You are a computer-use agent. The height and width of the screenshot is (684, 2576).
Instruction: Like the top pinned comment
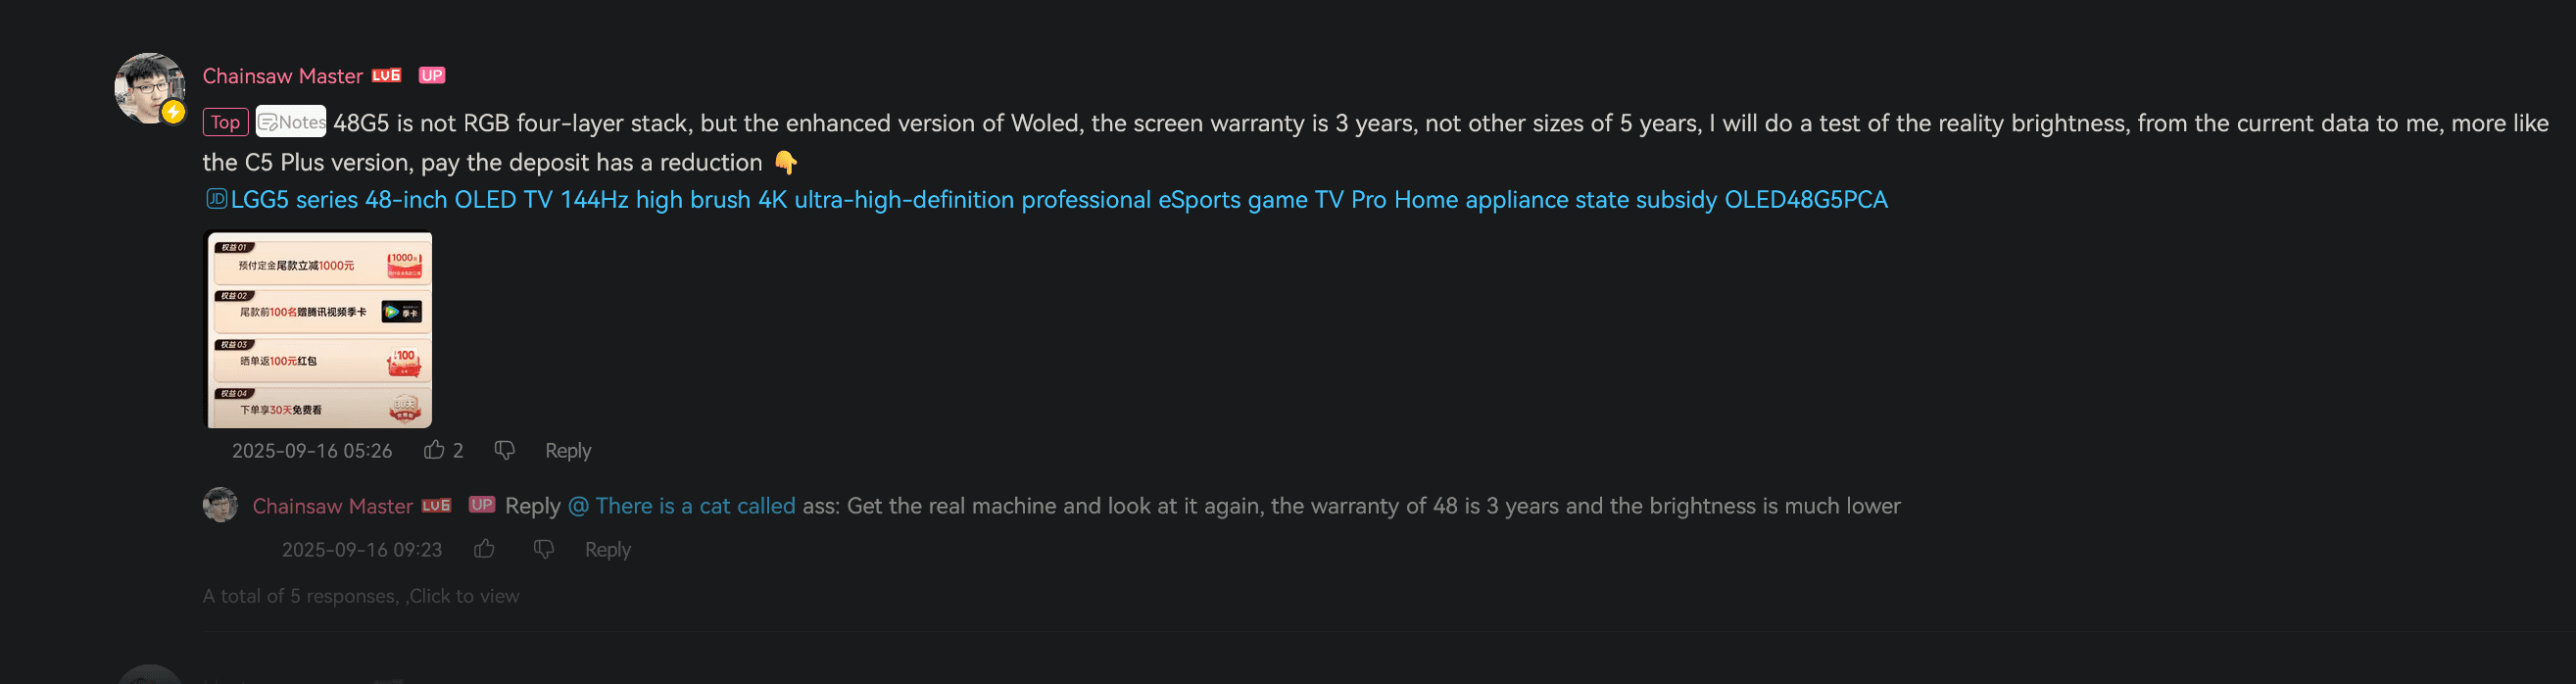click(x=434, y=450)
